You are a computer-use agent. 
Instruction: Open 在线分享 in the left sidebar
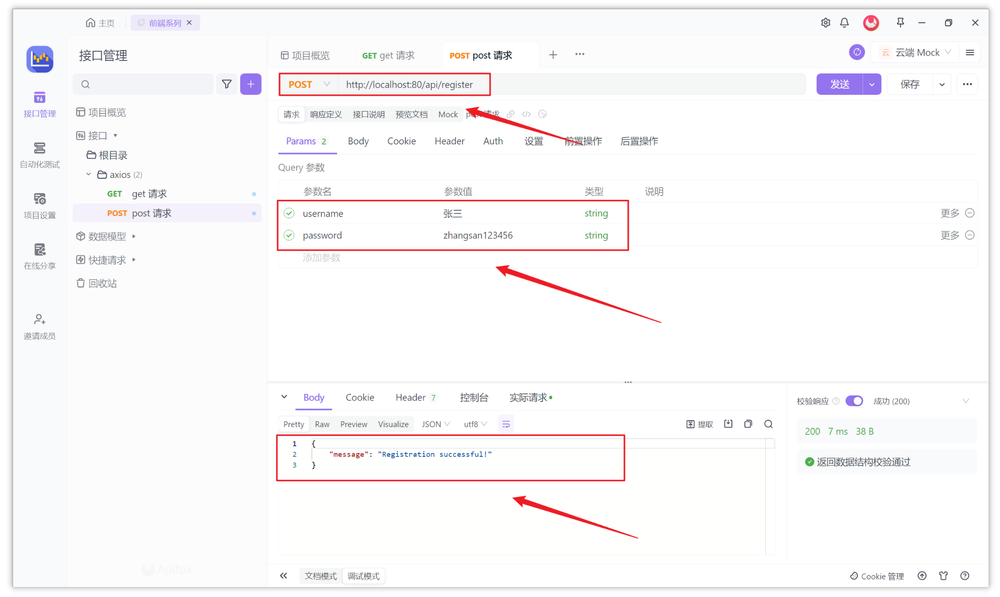coord(40,256)
